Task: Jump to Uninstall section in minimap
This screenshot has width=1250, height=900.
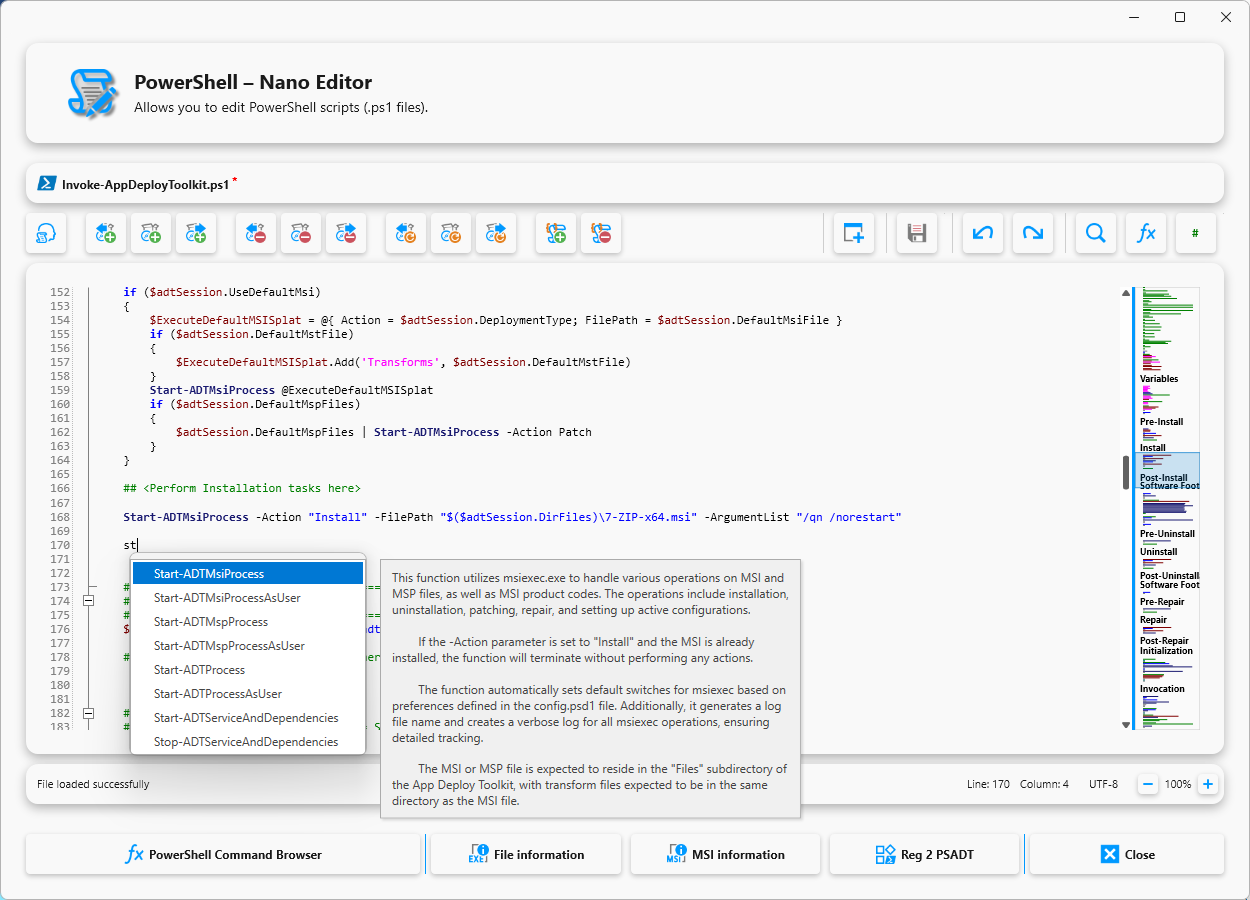Action: tap(1158, 552)
